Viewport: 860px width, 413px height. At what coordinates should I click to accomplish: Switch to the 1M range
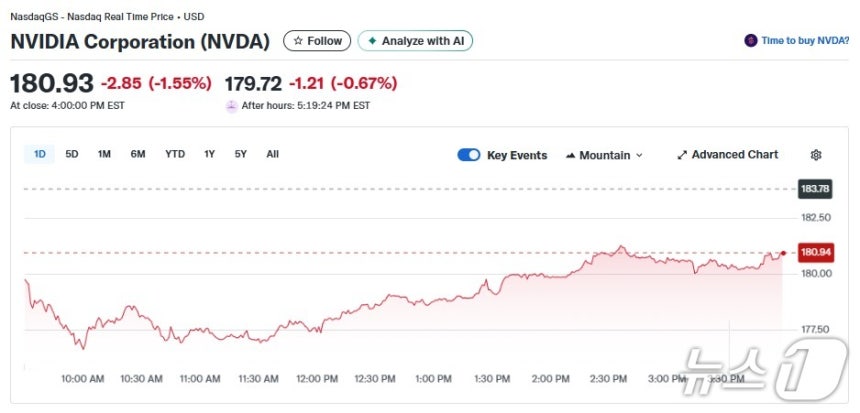click(x=104, y=154)
